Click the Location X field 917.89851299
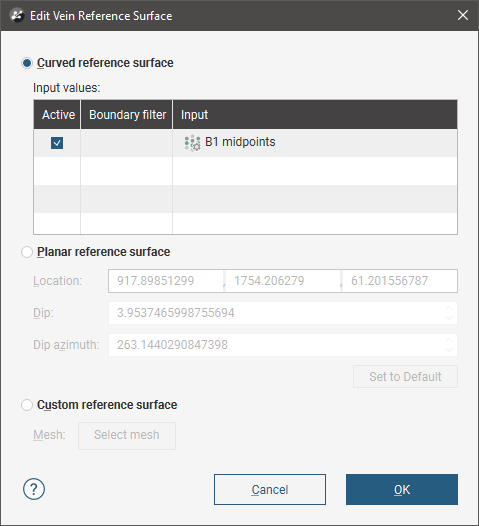This screenshot has width=479, height=526. [x=166, y=281]
